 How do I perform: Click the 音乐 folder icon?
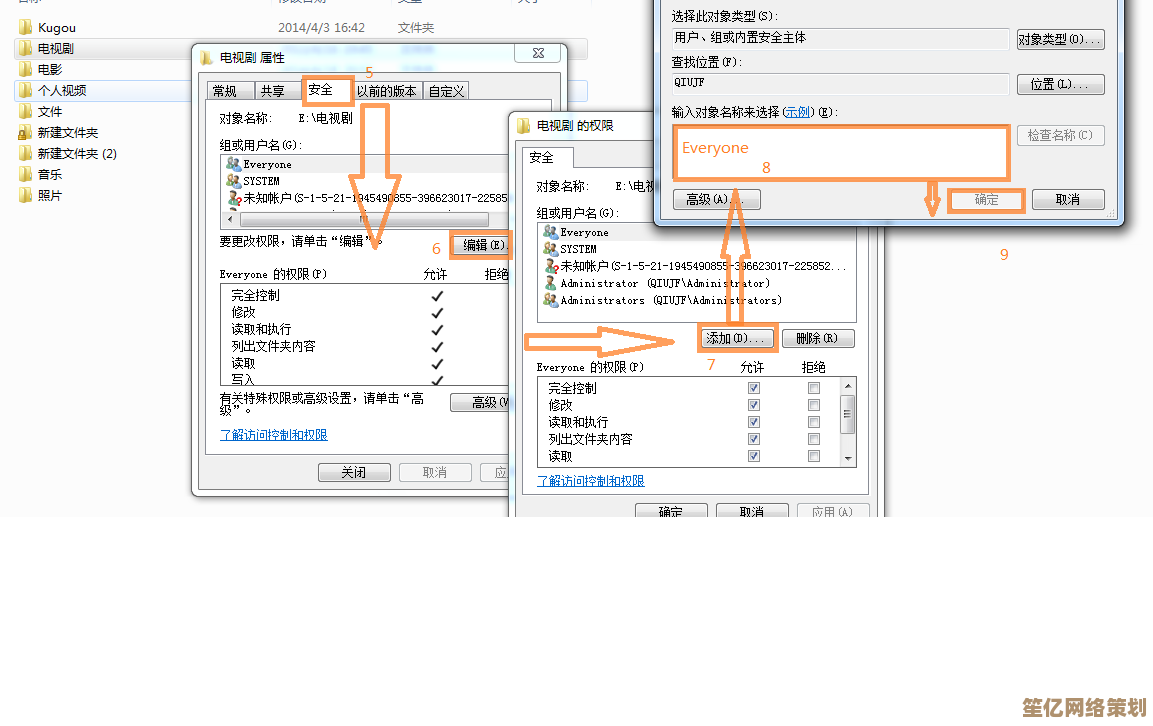[25, 174]
